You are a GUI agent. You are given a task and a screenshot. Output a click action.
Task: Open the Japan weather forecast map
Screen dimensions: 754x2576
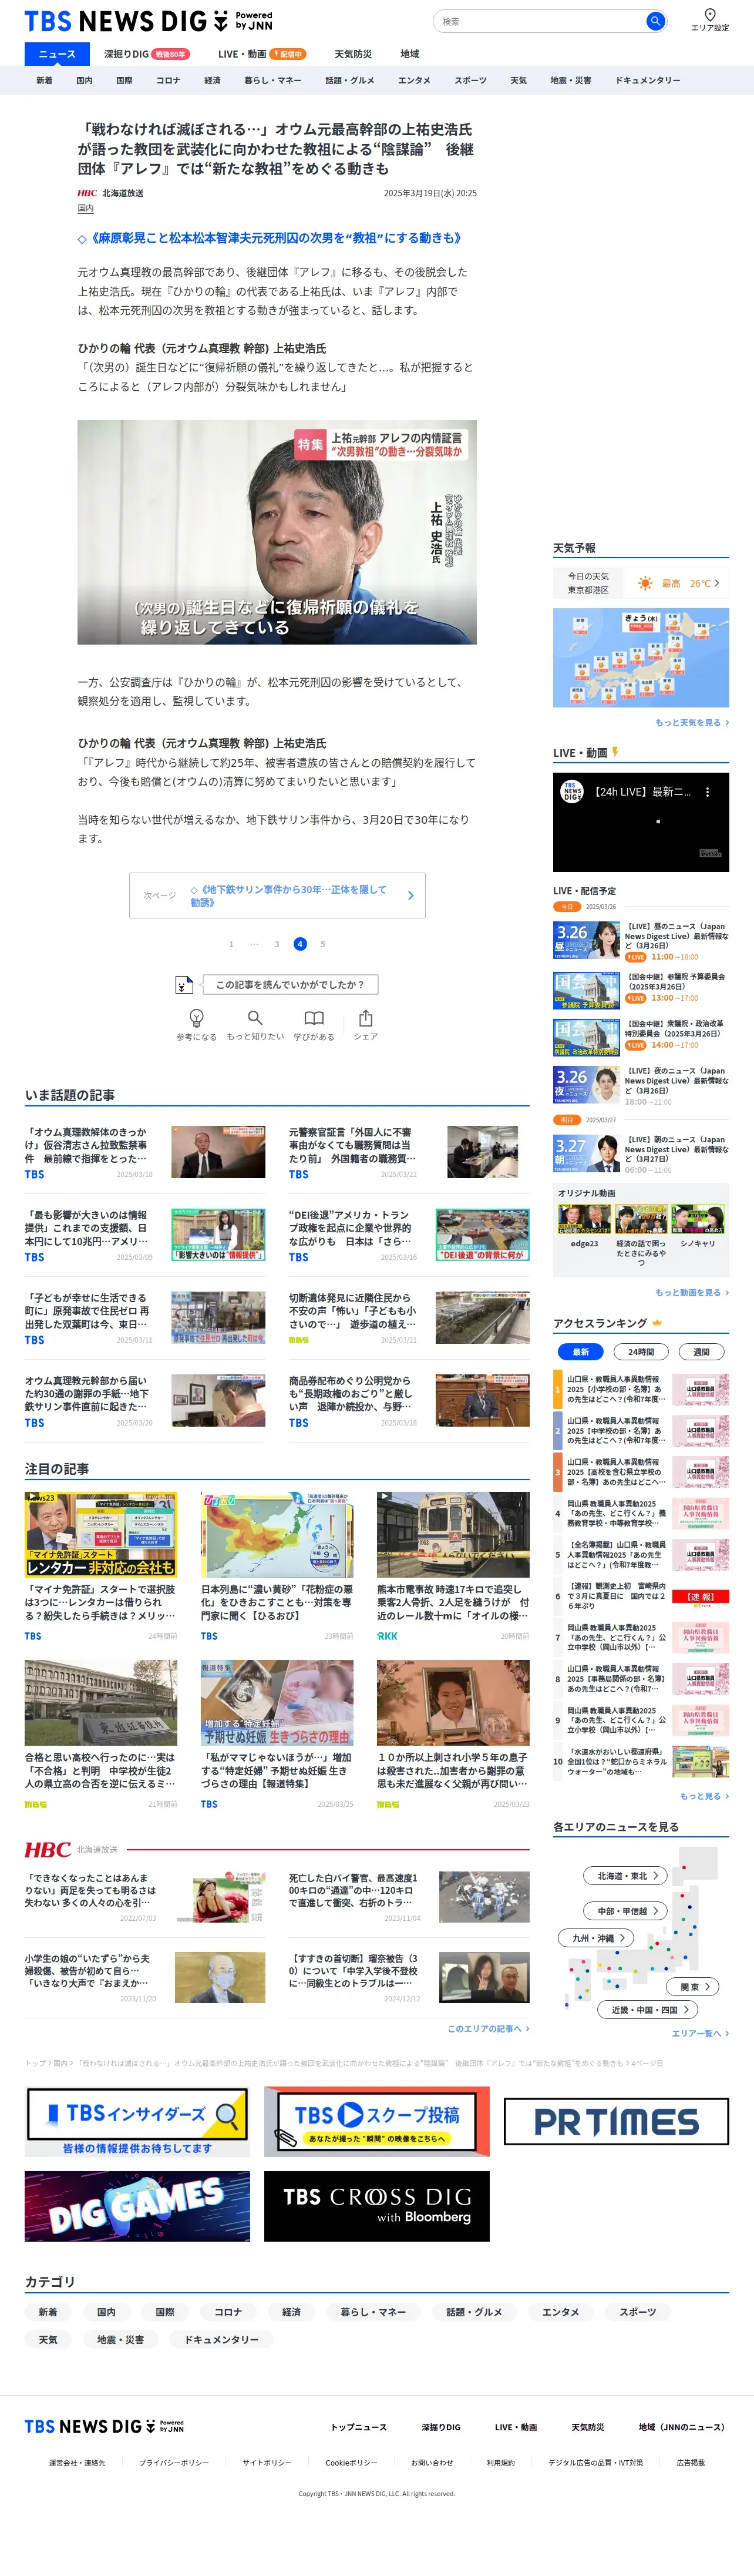tap(641, 658)
